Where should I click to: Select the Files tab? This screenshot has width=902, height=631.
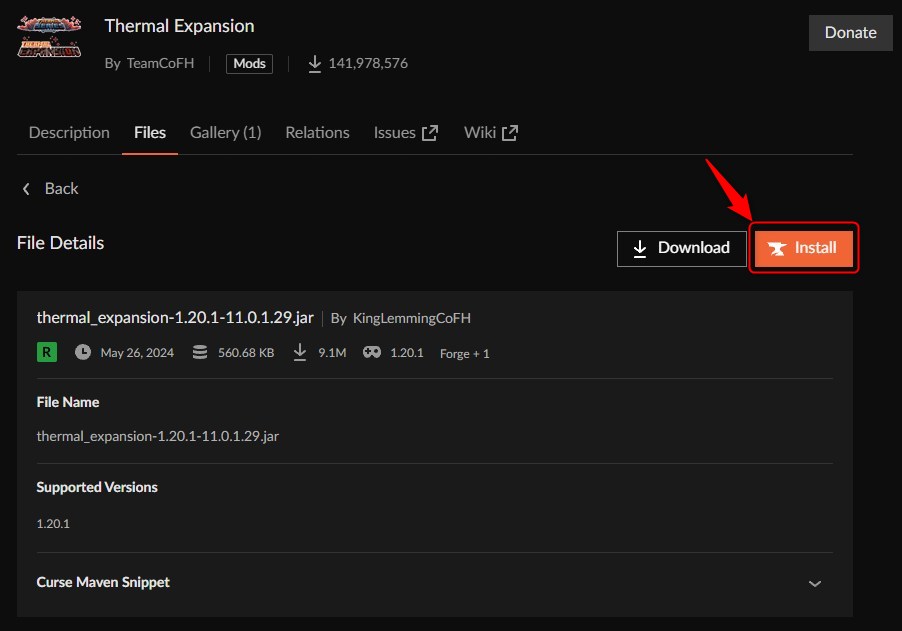(x=150, y=133)
